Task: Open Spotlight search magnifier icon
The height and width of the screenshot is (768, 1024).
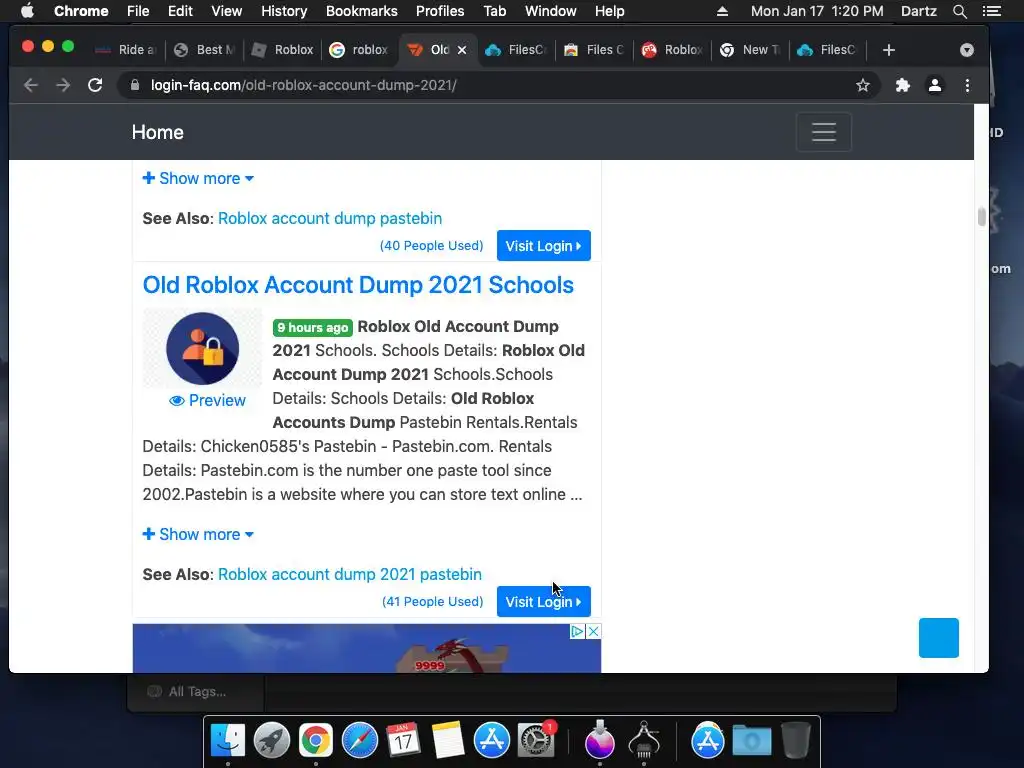Action: pos(959,11)
